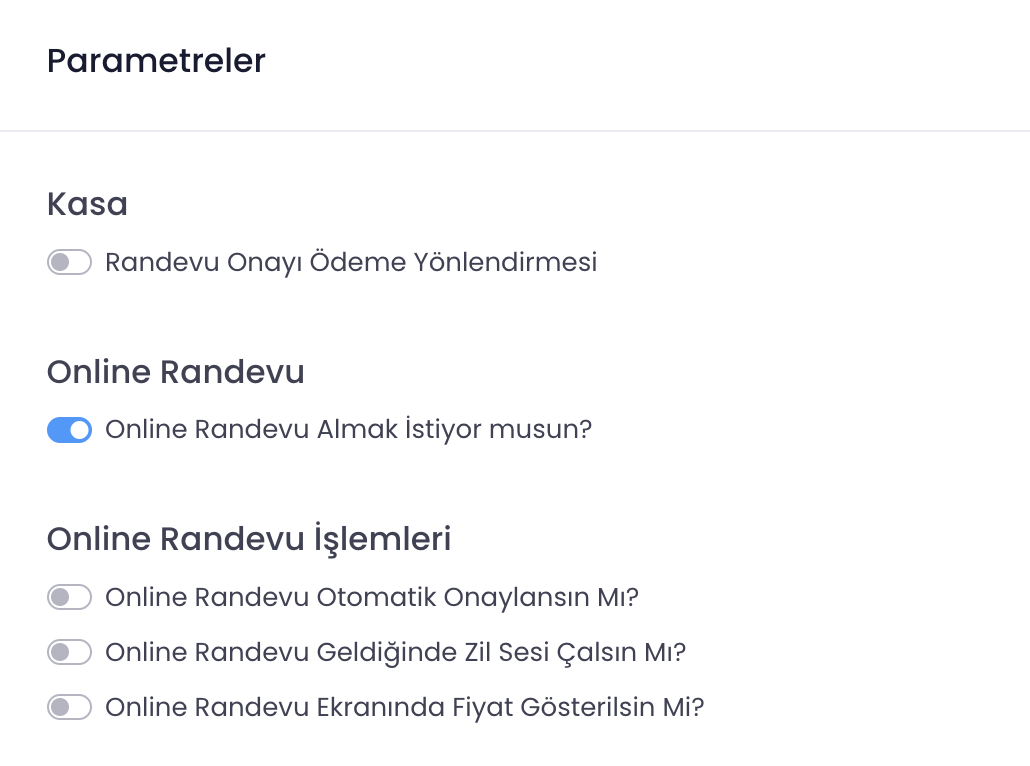The height and width of the screenshot is (766, 1030).
Task: Click the gray knob beside Fiyat Gösterilsin
Action: click(x=59, y=708)
